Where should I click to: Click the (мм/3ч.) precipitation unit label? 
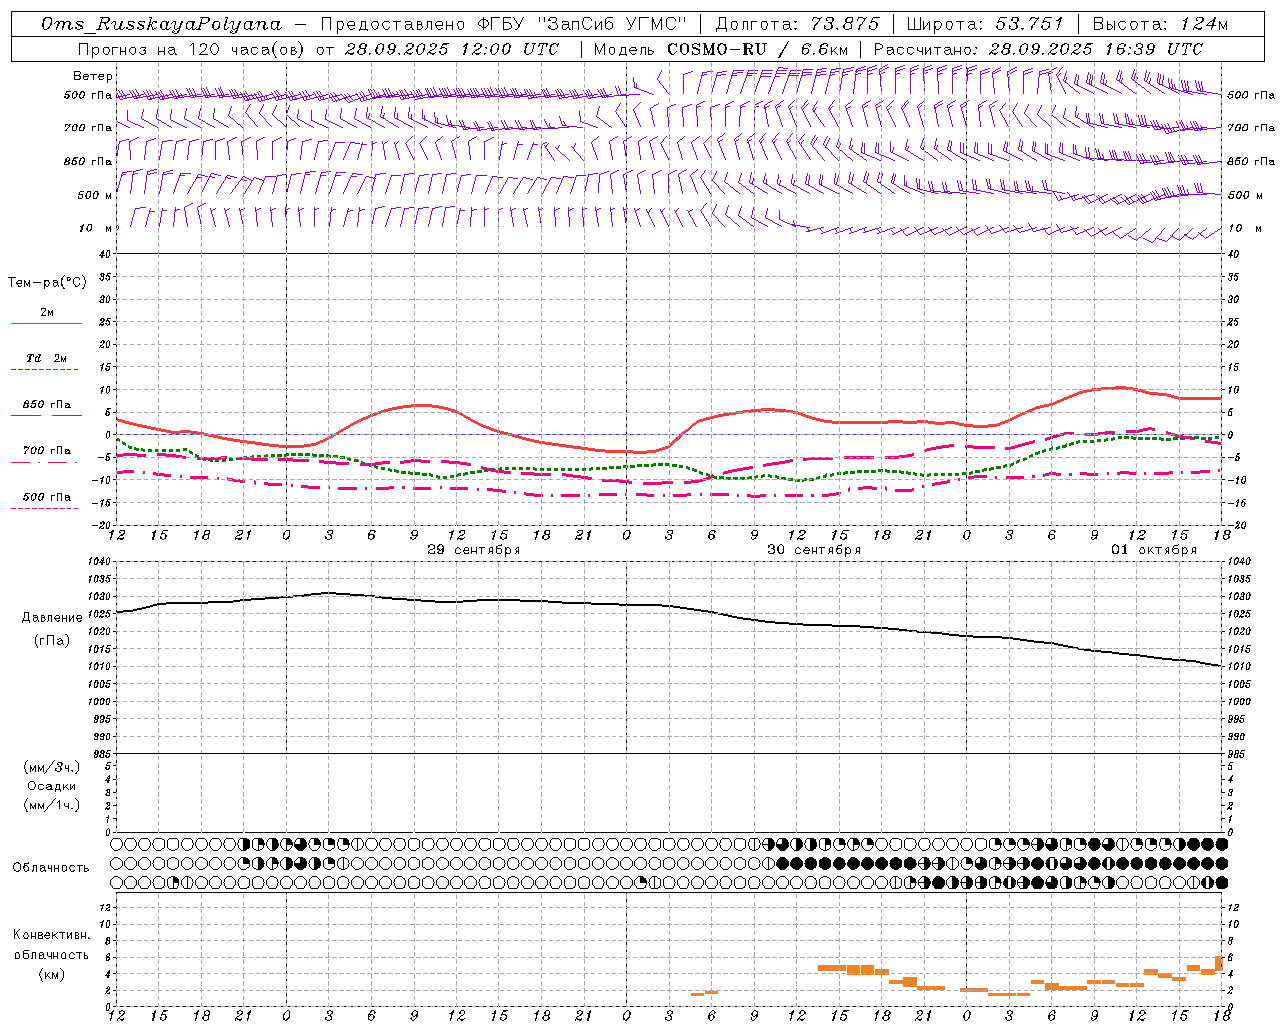tap(52, 767)
